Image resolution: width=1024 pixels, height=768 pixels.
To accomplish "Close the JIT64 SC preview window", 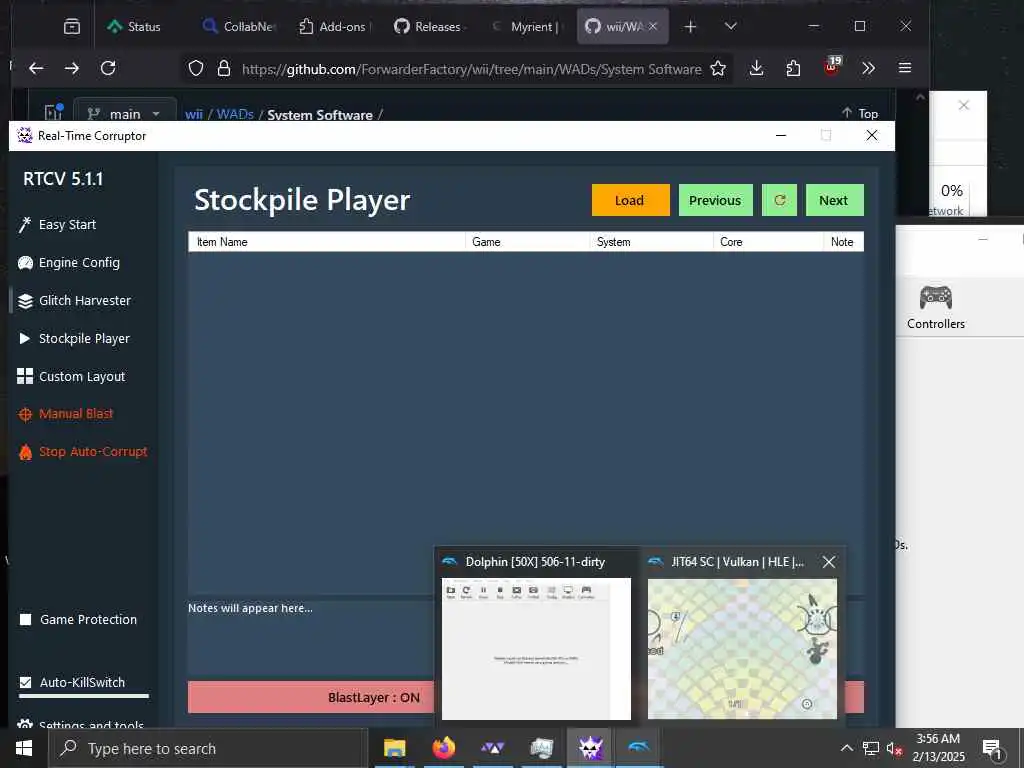I will pyautogui.click(x=829, y=562).
